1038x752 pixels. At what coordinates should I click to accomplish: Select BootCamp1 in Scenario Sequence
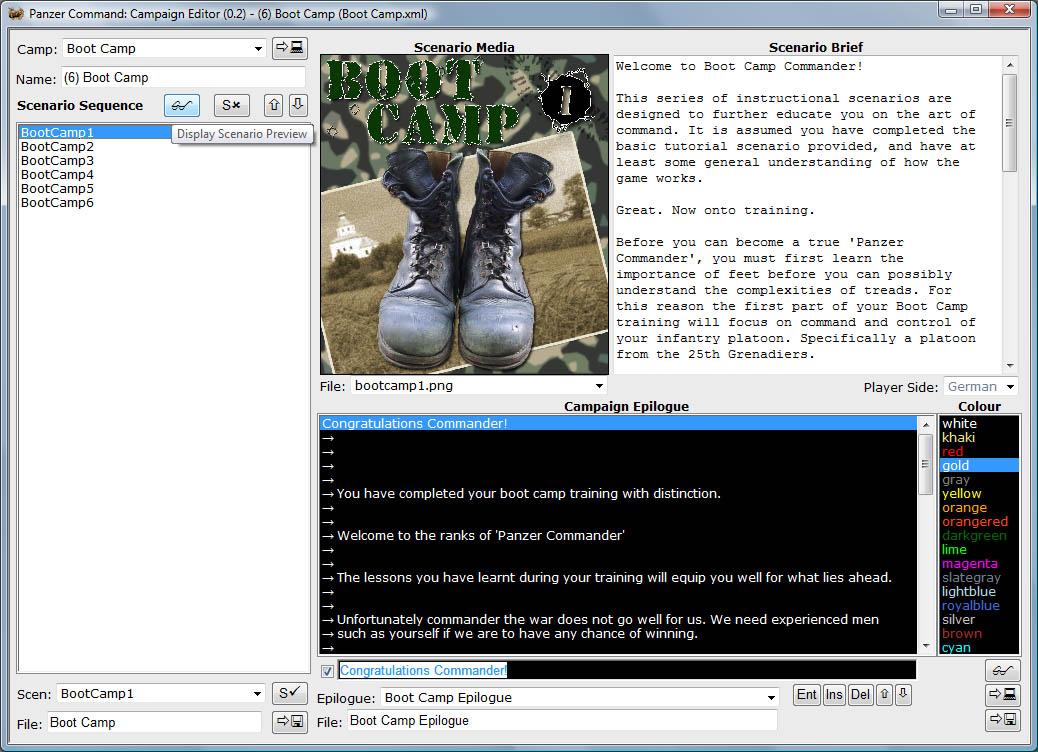[95, 132]
